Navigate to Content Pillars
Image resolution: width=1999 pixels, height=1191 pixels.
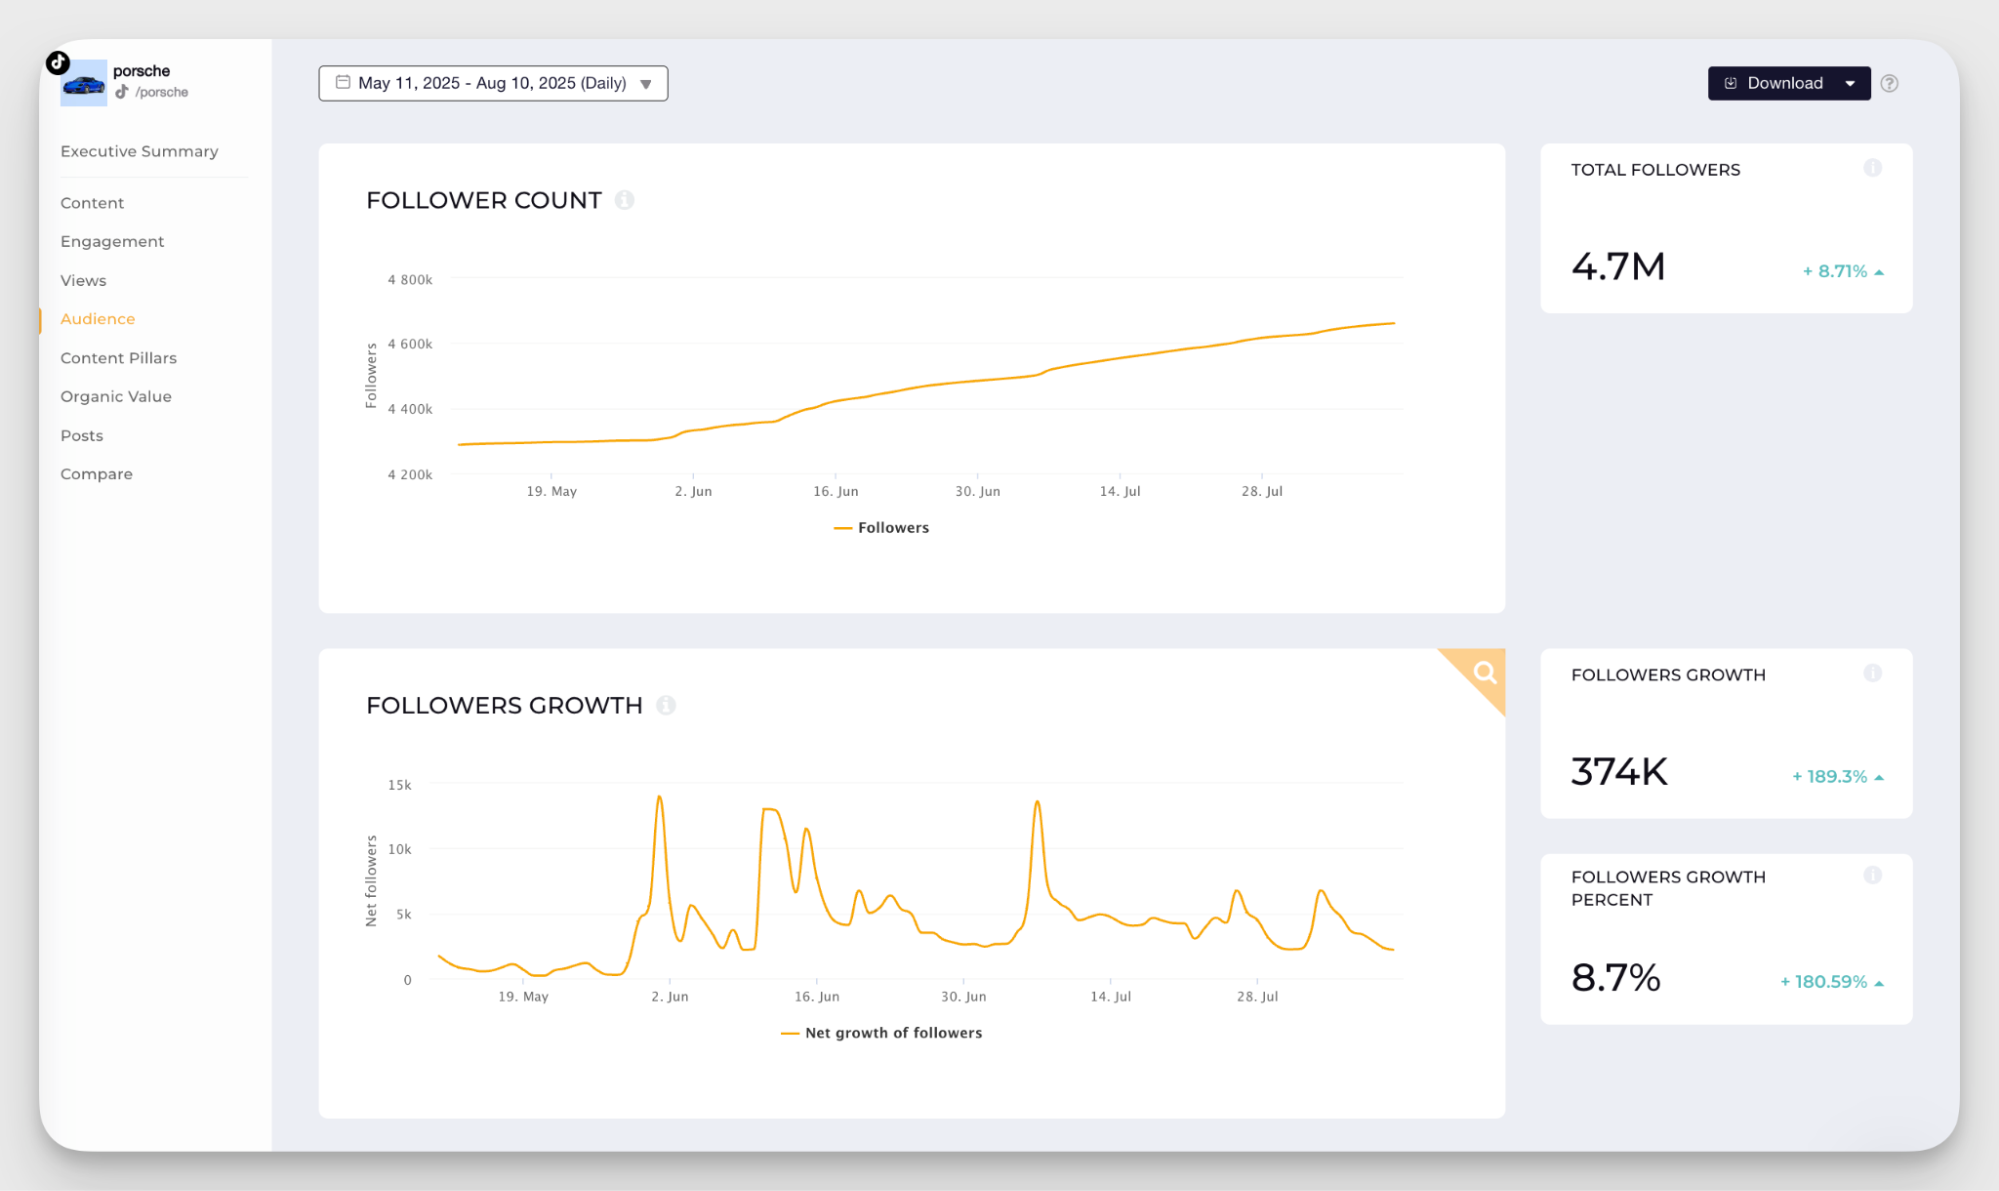[118, 357]
